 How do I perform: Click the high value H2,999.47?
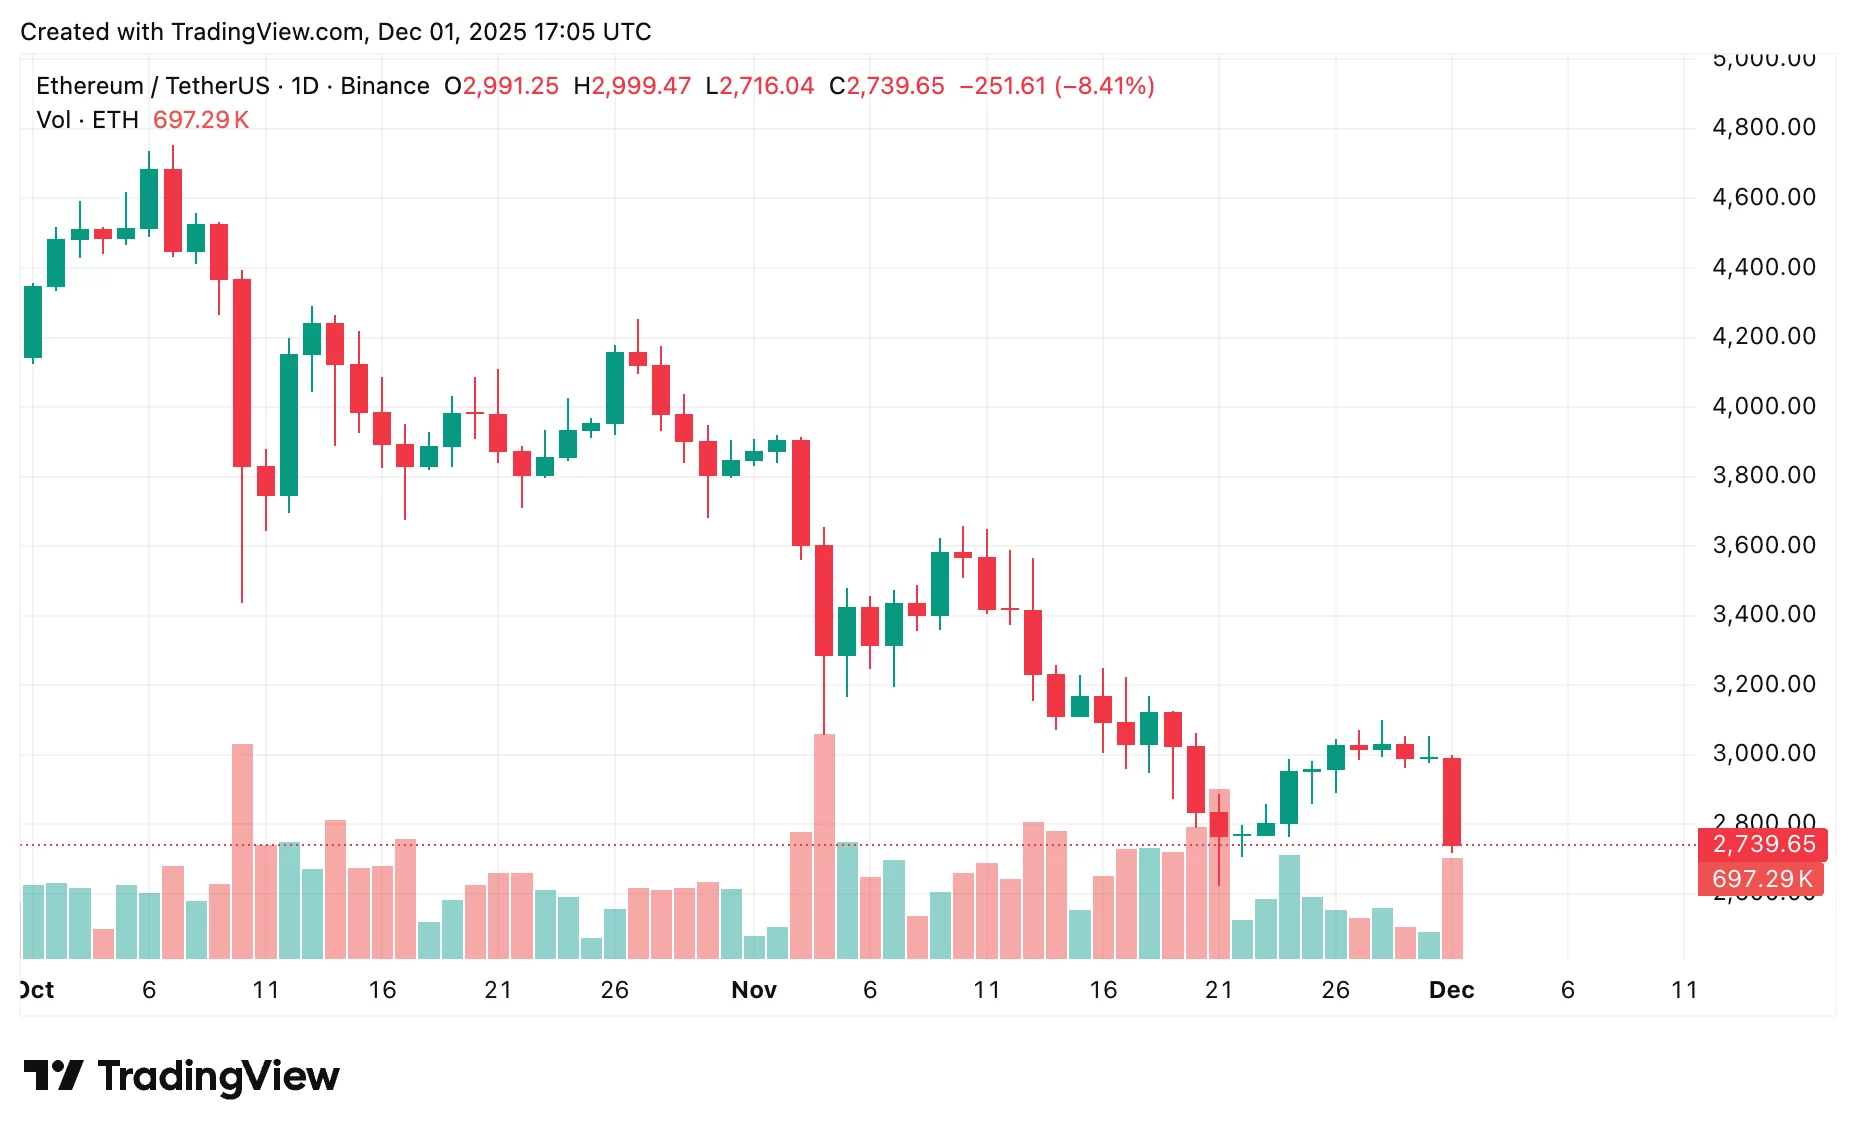[632, 86]
